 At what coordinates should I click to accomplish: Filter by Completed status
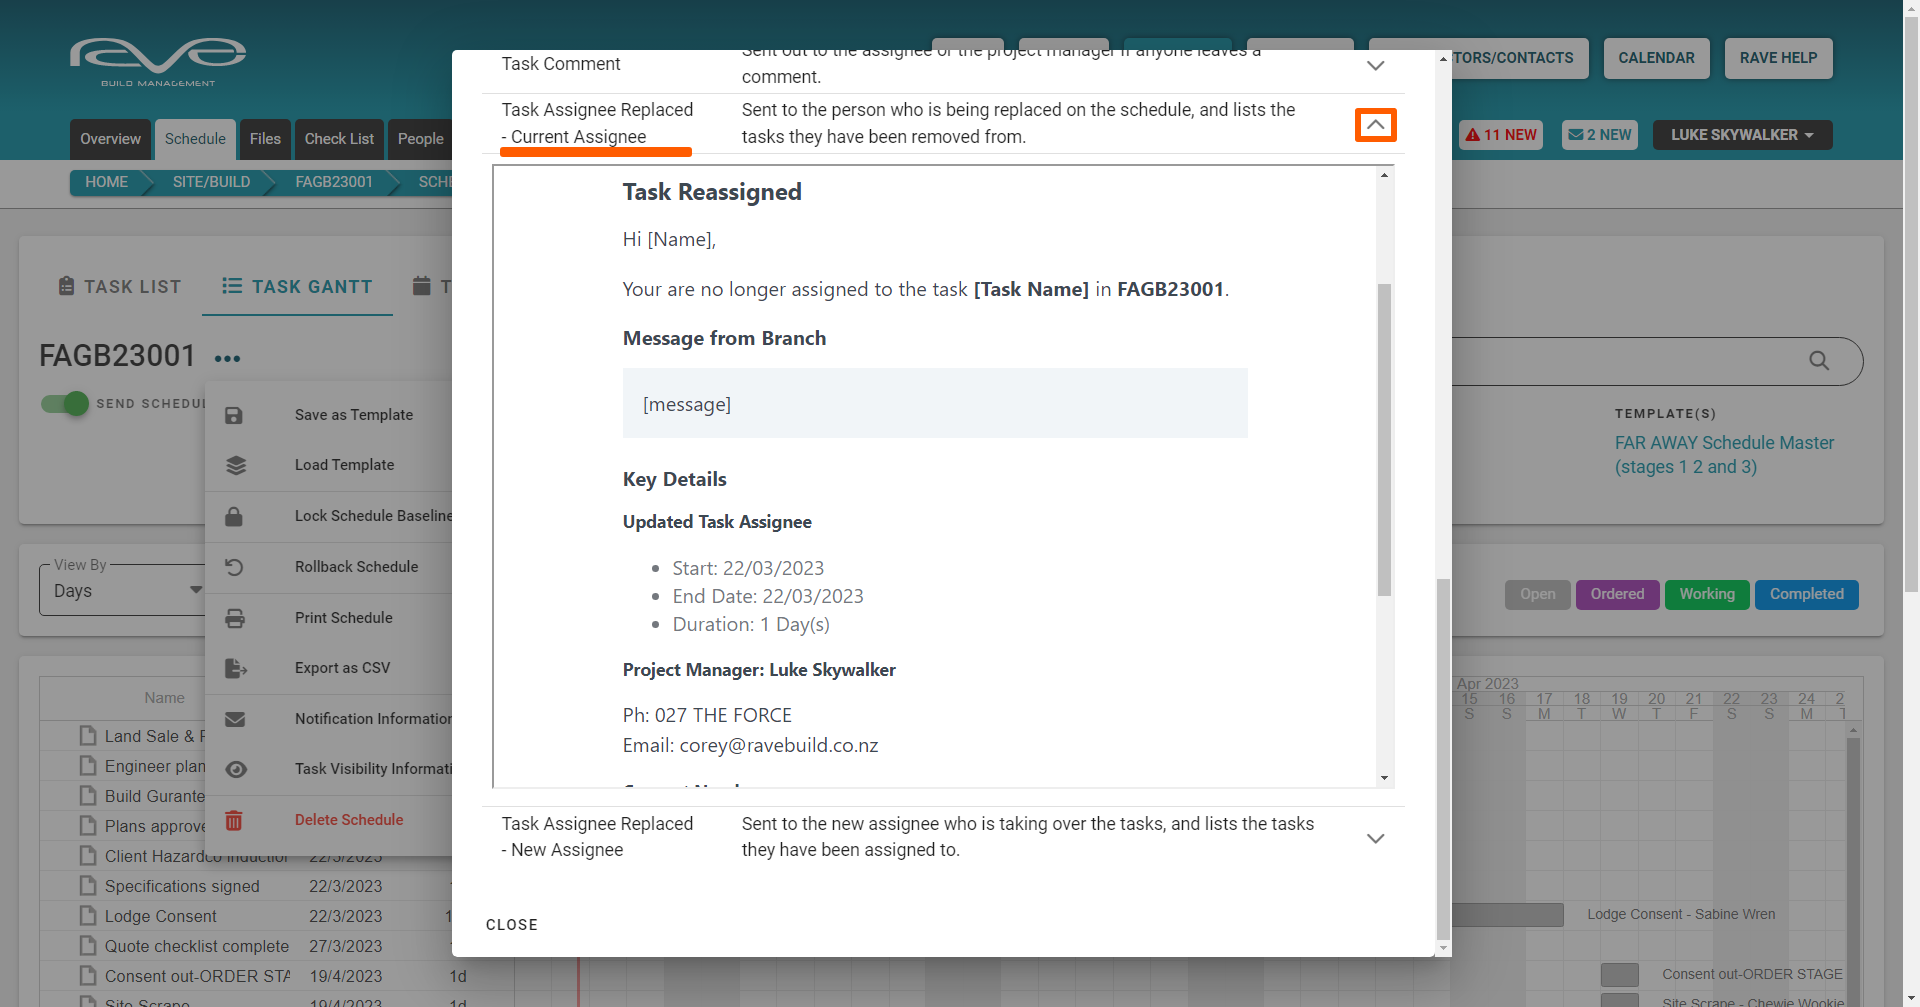coord(1807,594)
